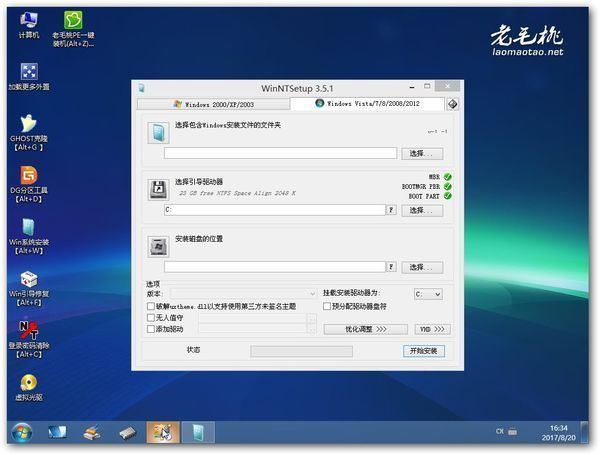Screen dimensions: 600x455
Task: Click 选择 for installation files folder
Action: click(422, 153)
